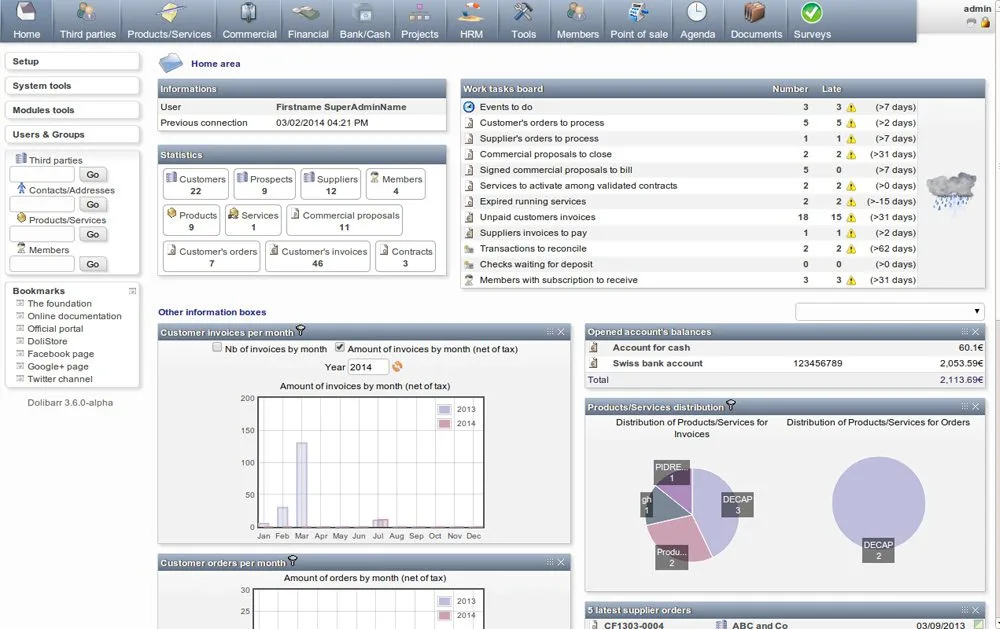The width and height of the screenshot is (1000, 629).
Task: Uncheck Amount of invoices by month checkbox
Action: tap(340, 348)
